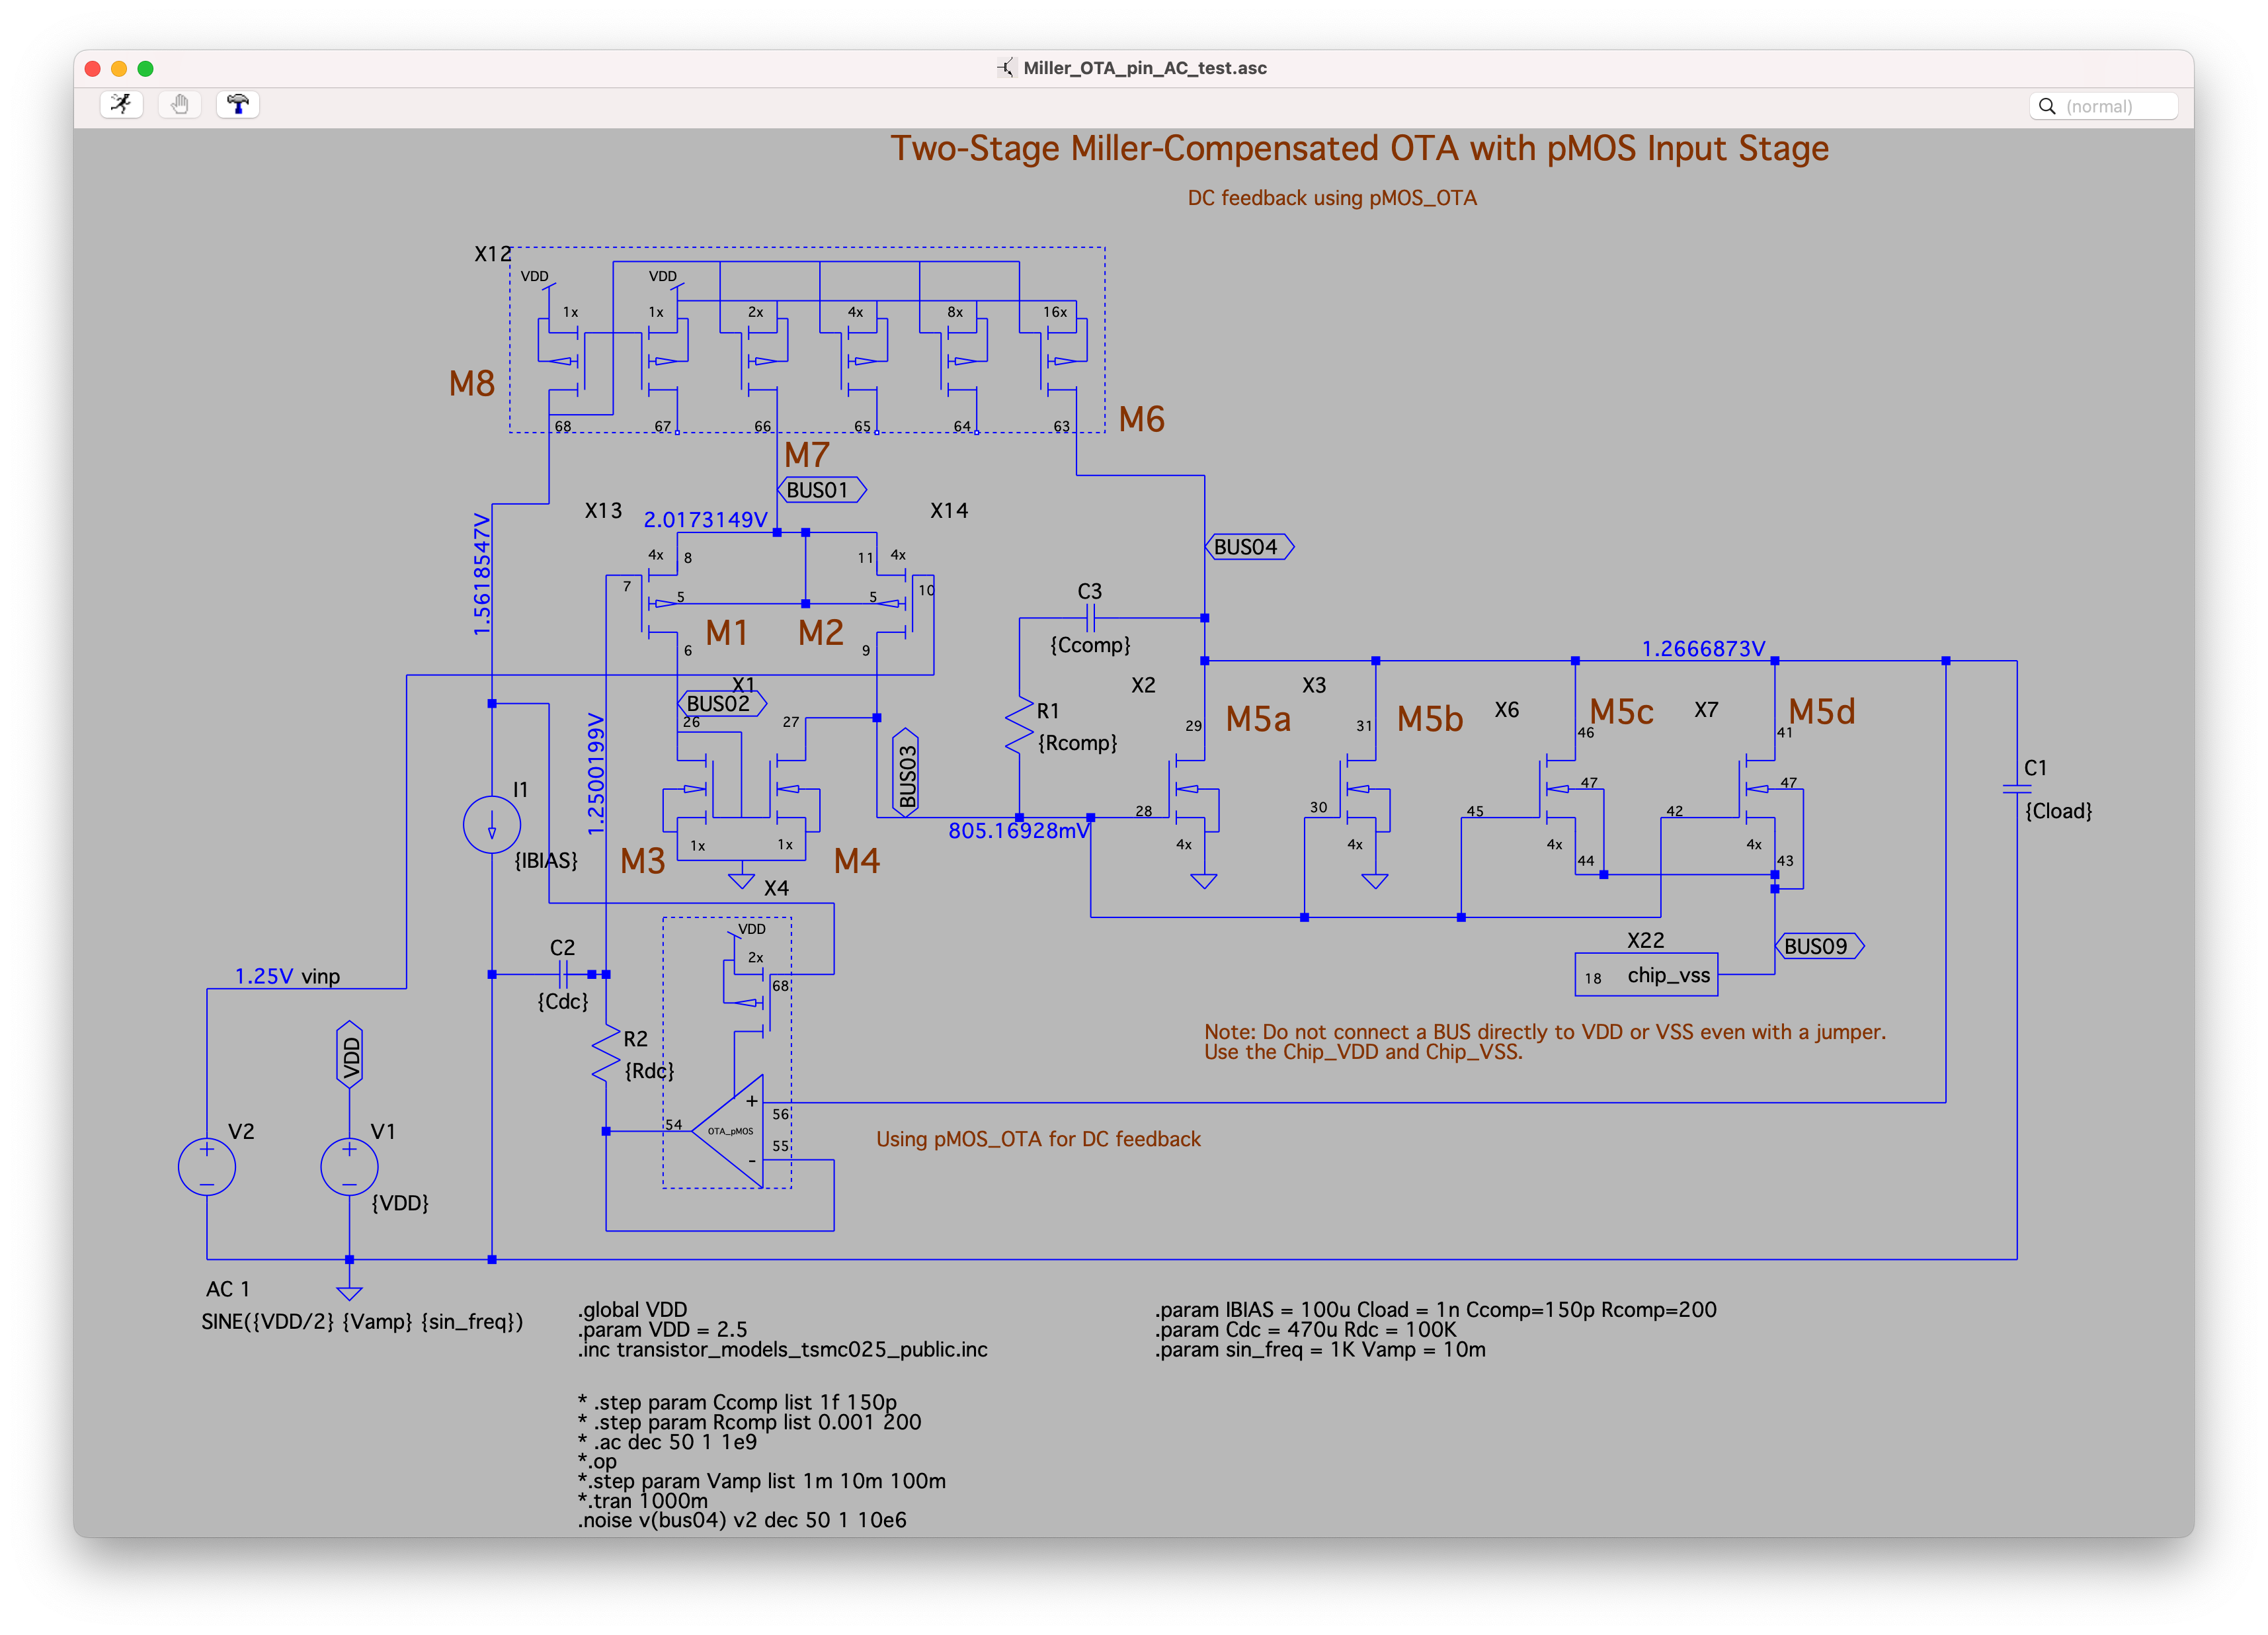This screenshot has height=1635, width=2268.
Task: Click the {Cdc} value text
Action: pyautogui.click(x=563, y=1001)
